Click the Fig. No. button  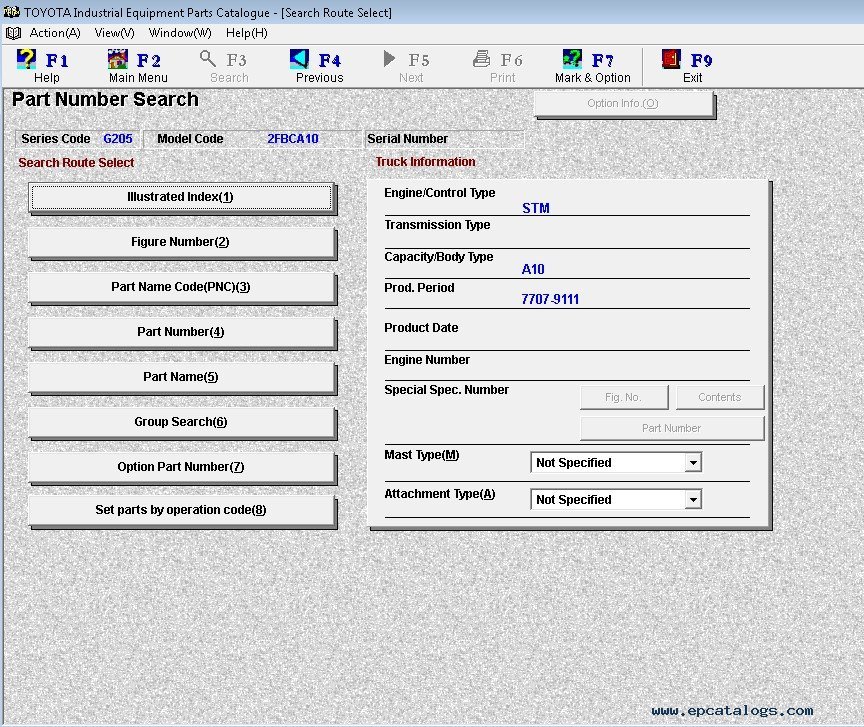pos(623,397)
